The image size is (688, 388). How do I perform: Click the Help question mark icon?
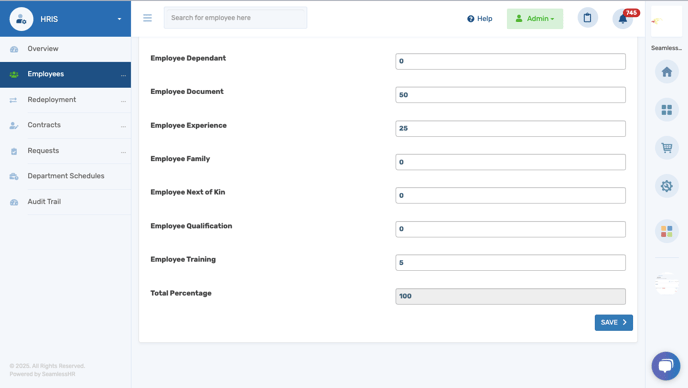point(470,19)
